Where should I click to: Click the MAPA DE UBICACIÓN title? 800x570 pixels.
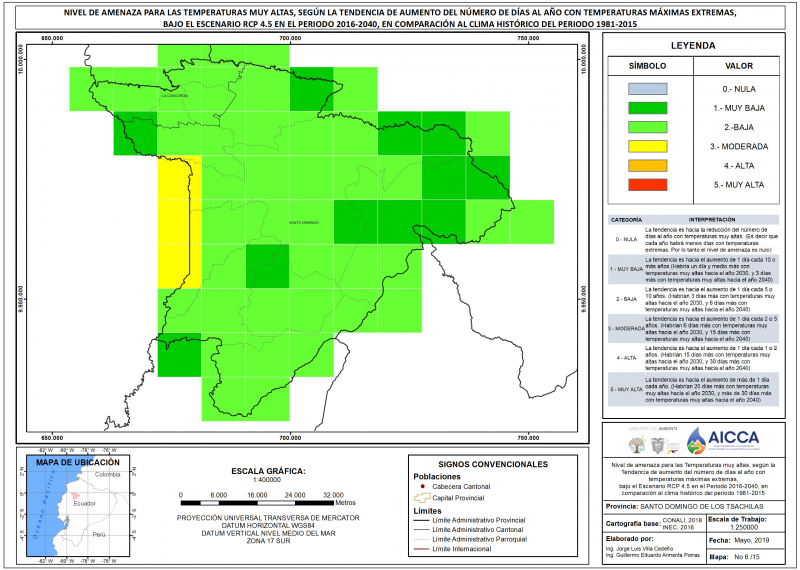pyautogui.click(x=77, y=462)
